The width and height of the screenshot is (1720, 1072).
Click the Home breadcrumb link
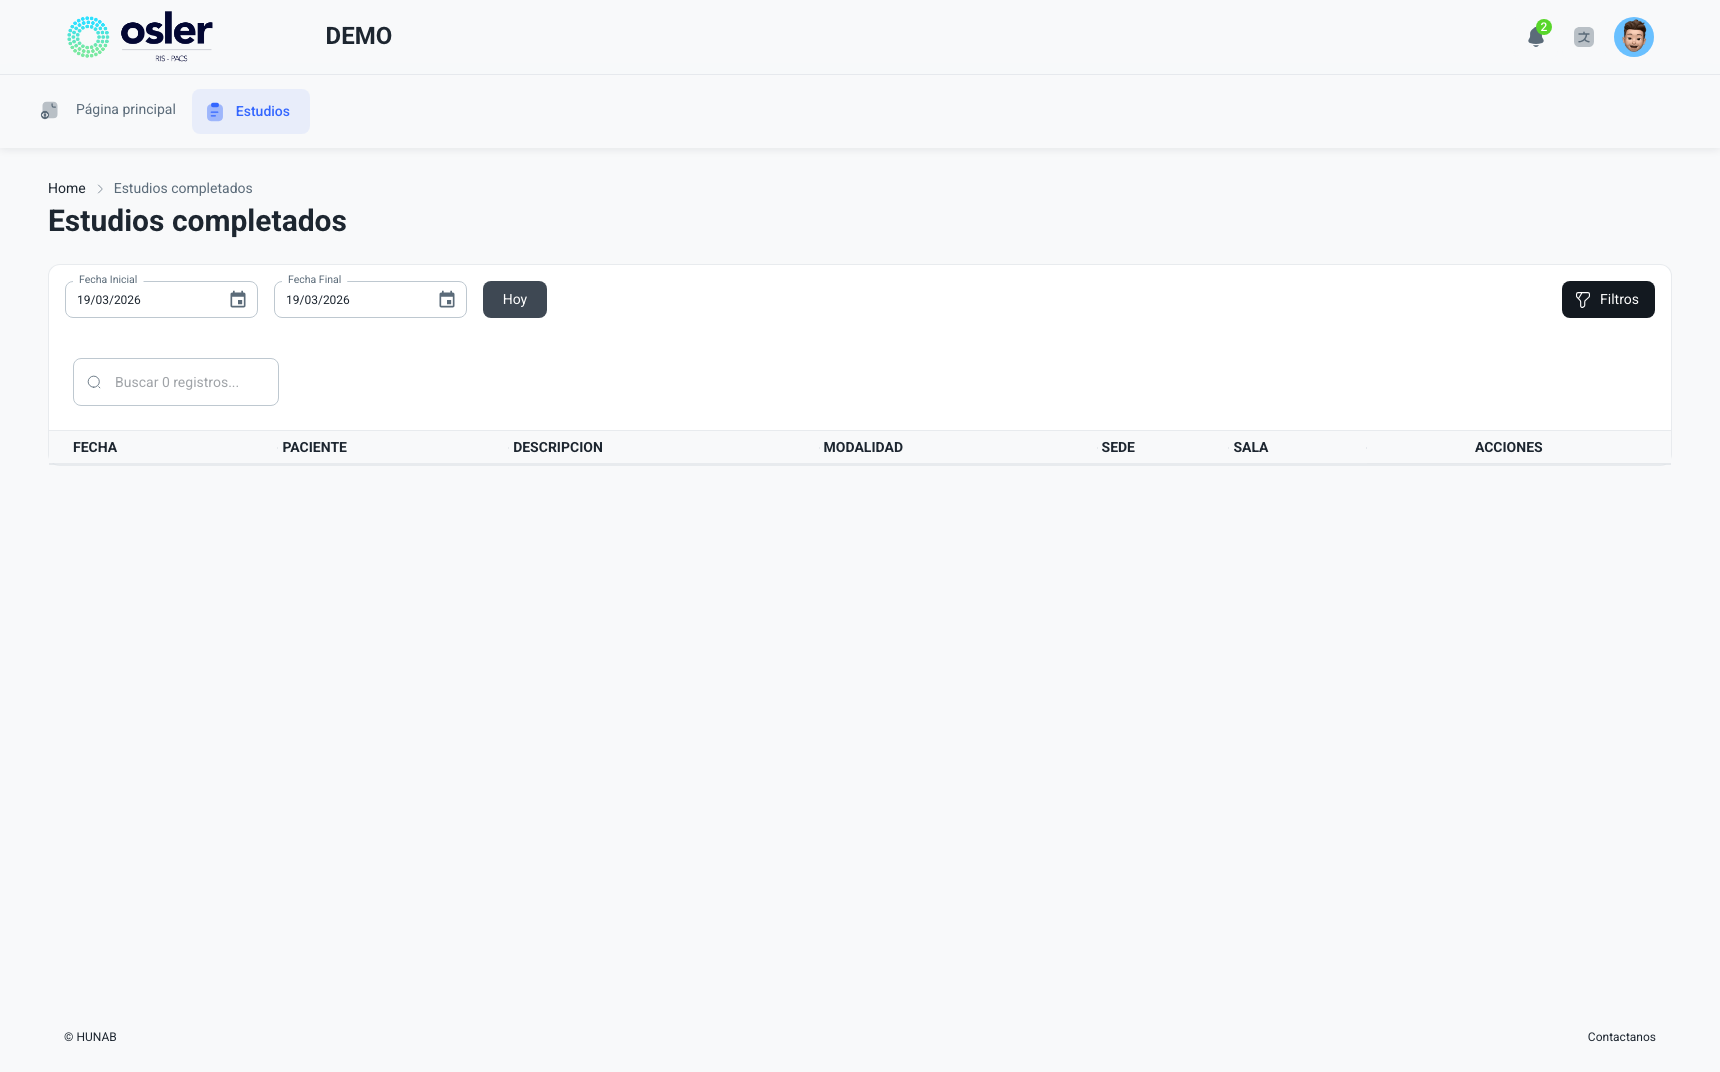[x=67, y=188]
